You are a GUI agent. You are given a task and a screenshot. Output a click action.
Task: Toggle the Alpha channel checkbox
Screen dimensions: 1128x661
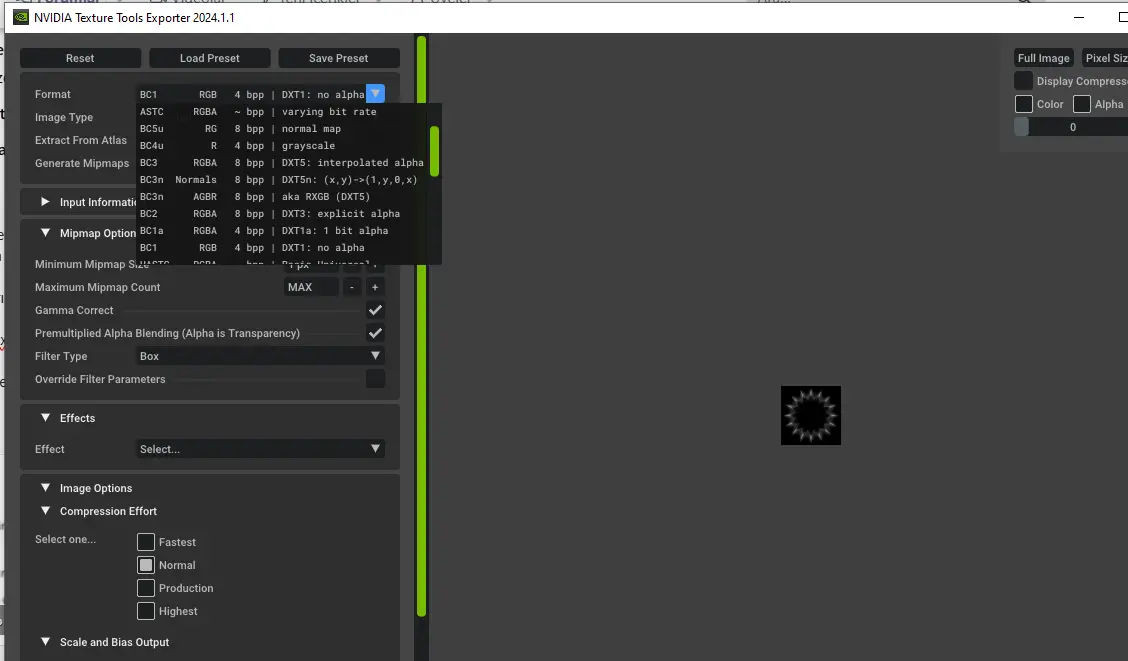pos(1081,104)
